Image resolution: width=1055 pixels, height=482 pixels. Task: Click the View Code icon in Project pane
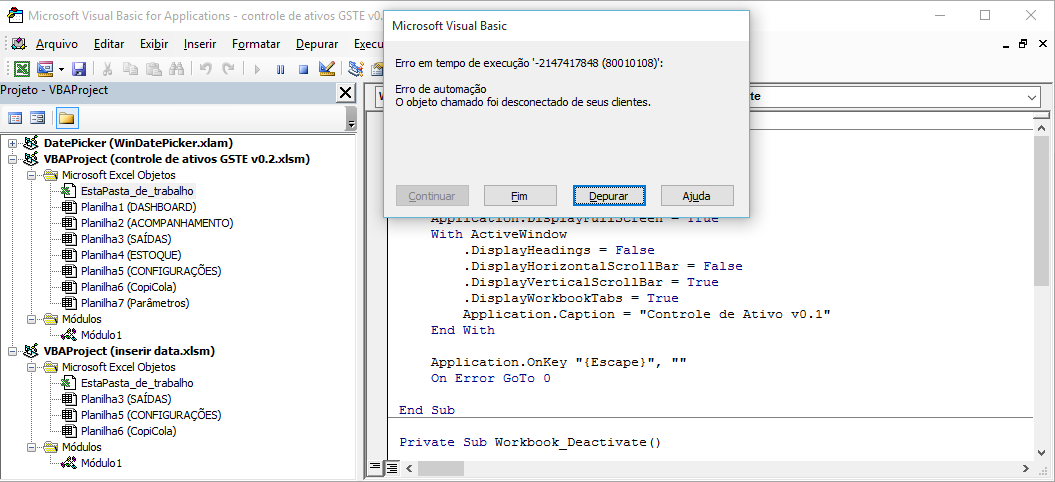tap(15, 119)
